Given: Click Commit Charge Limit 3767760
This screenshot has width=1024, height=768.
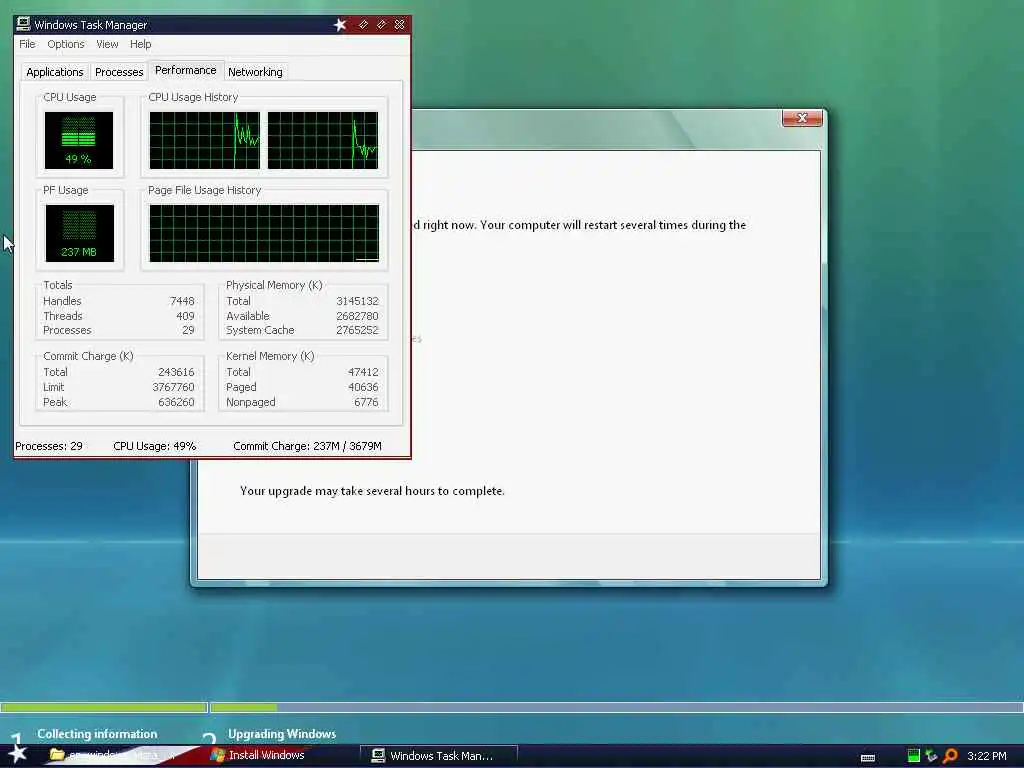Looking at the screenshot, I should (173, 387).
